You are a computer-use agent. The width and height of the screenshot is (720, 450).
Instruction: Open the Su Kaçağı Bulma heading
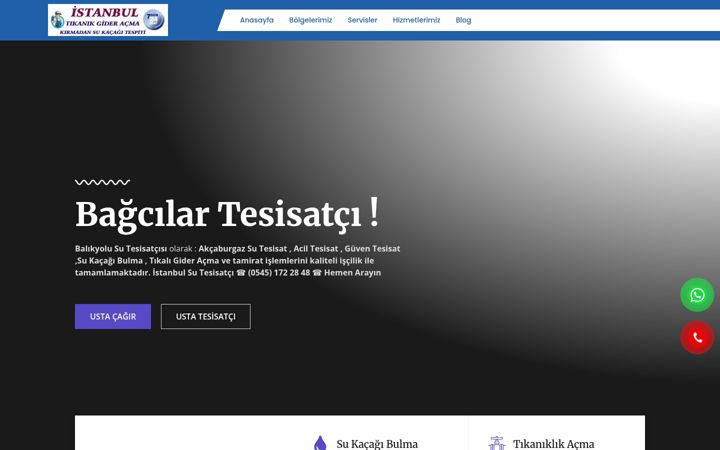[377, 444]
